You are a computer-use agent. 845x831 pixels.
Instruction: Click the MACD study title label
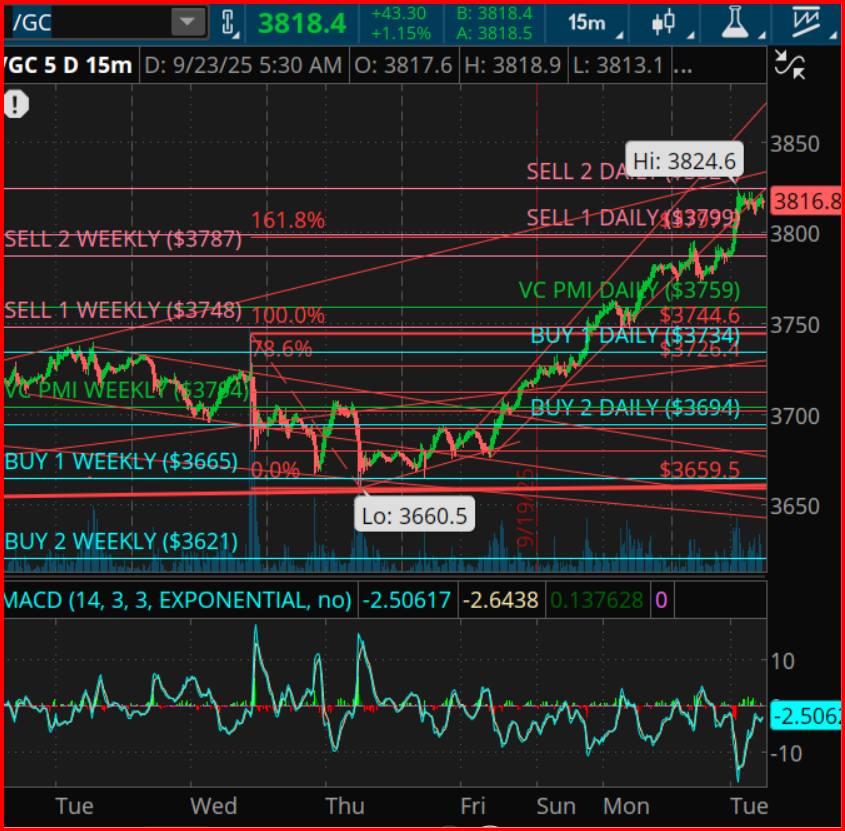pyautogui.click(x=178, y=600)
